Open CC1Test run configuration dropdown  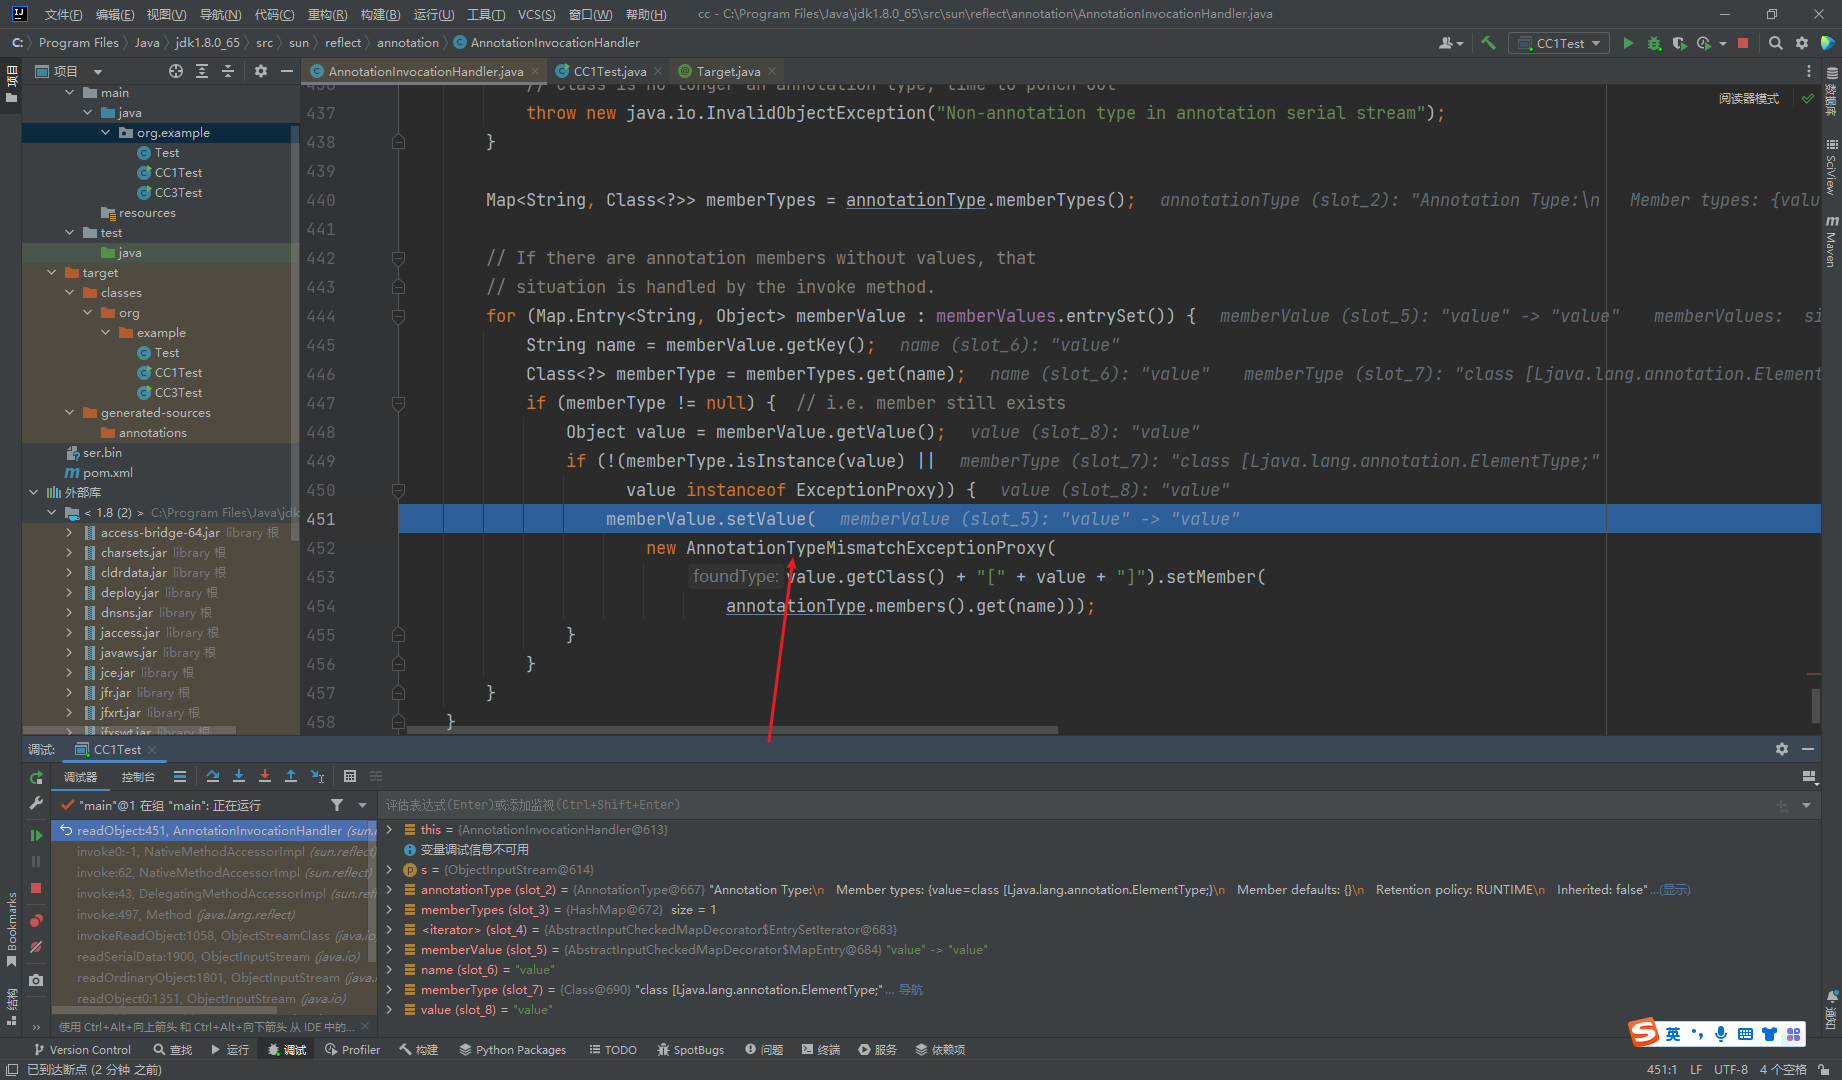(1560, 43)
